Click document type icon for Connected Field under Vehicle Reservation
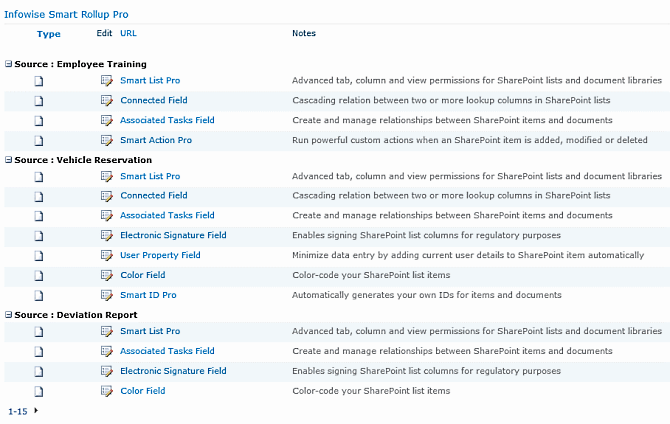 (39, 196)
